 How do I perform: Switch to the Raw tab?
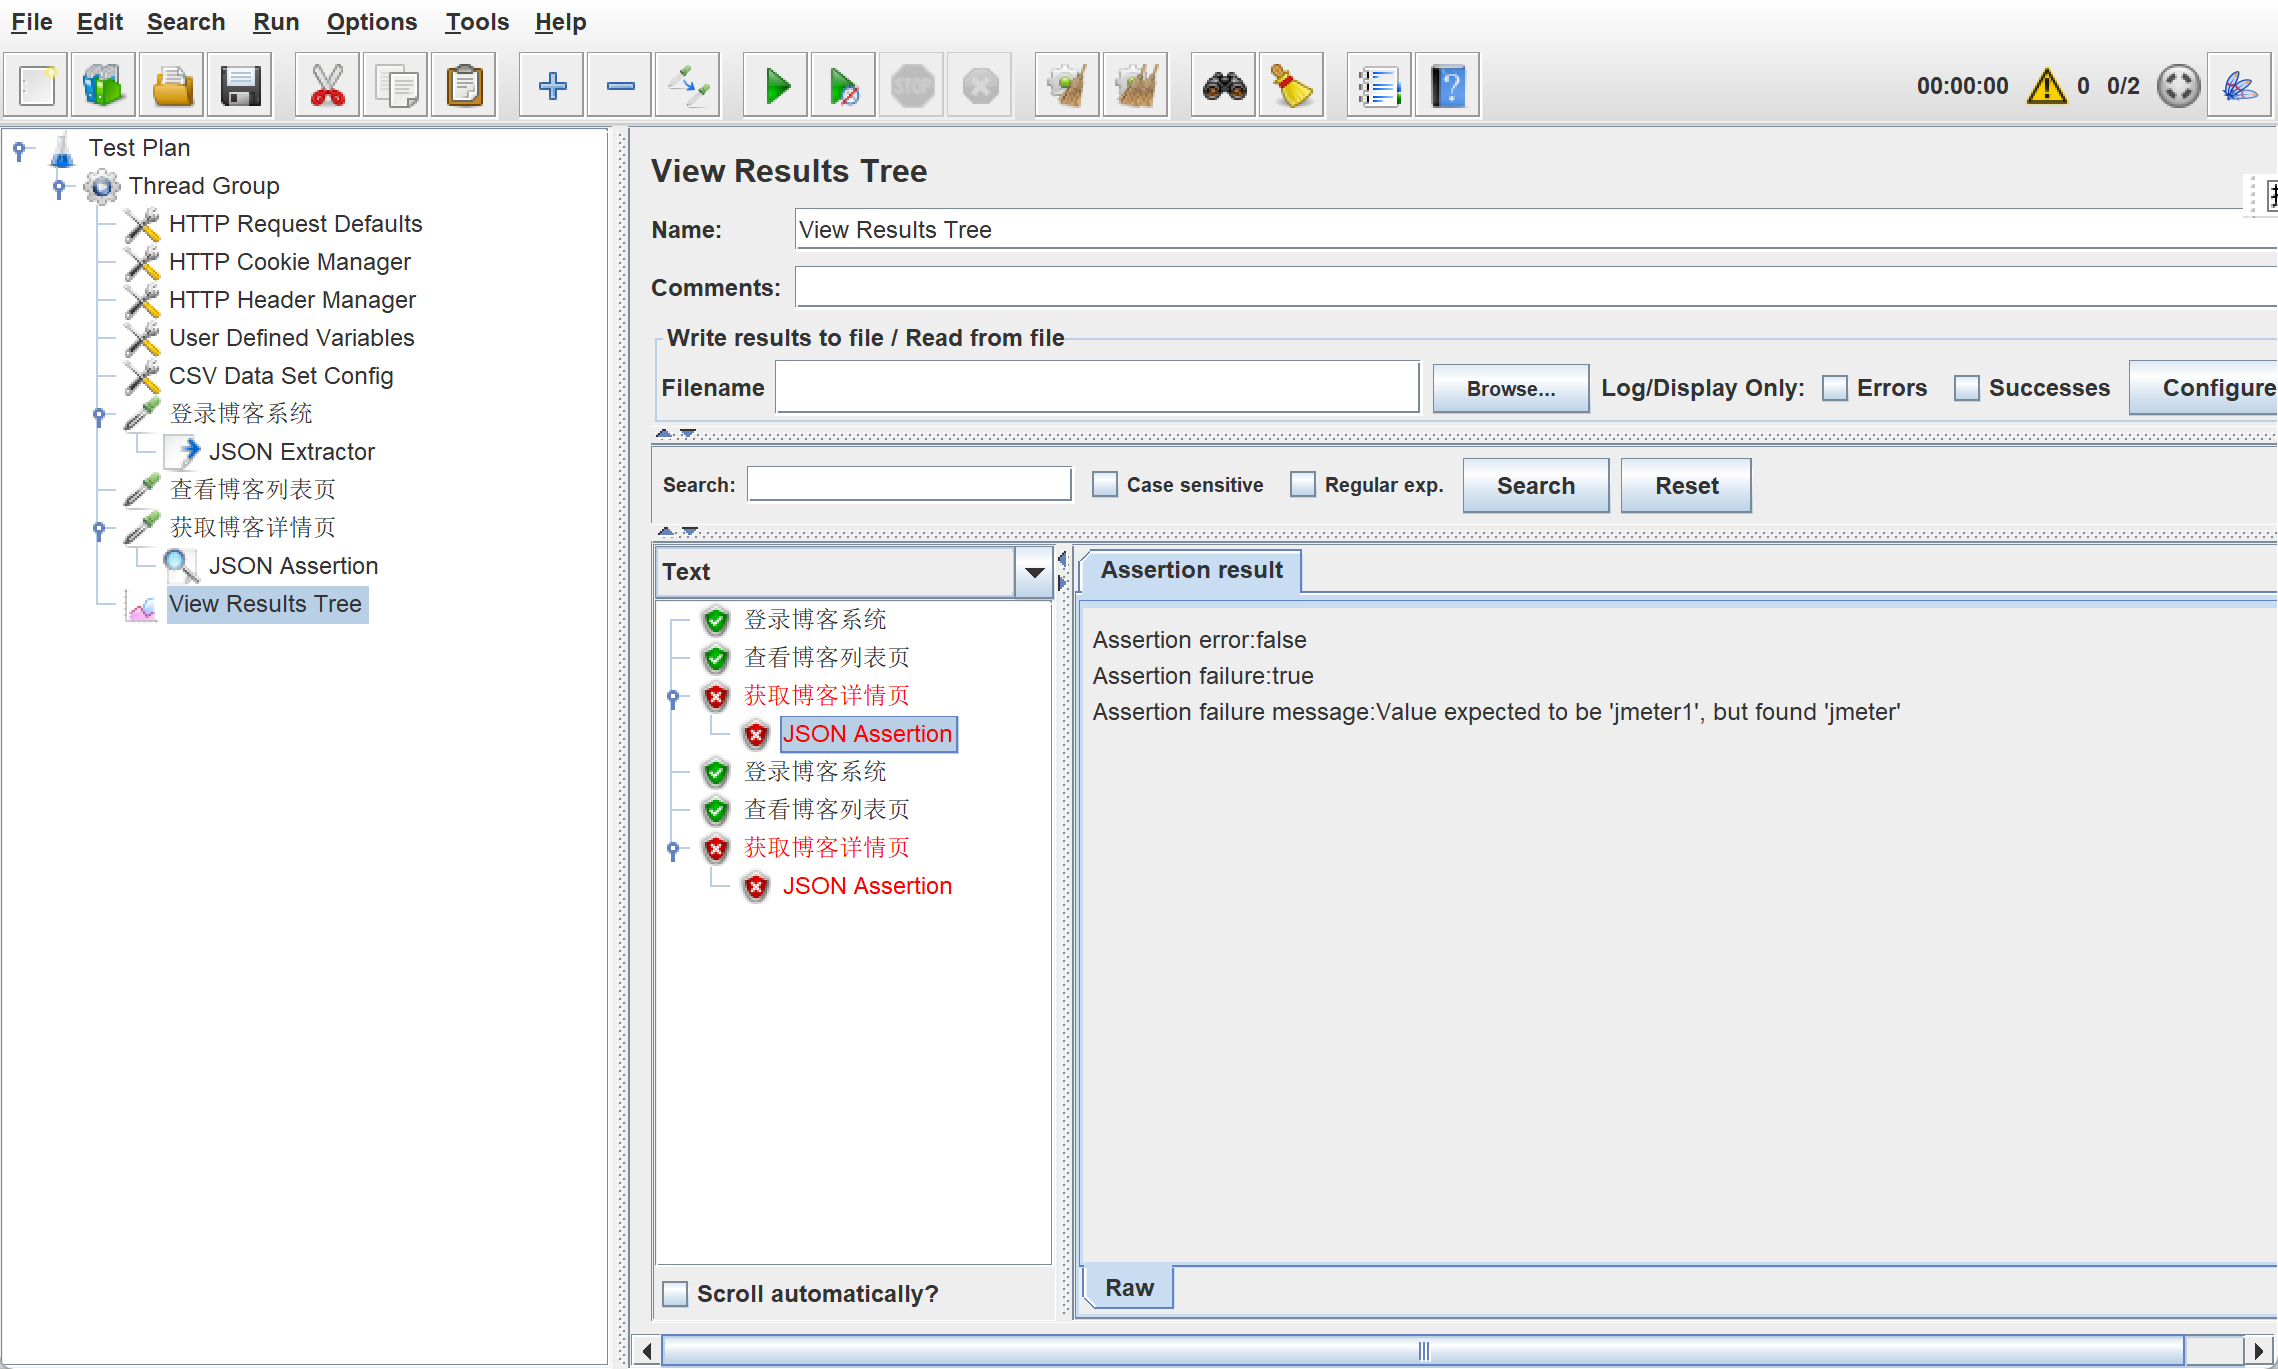point(1128,1288)
